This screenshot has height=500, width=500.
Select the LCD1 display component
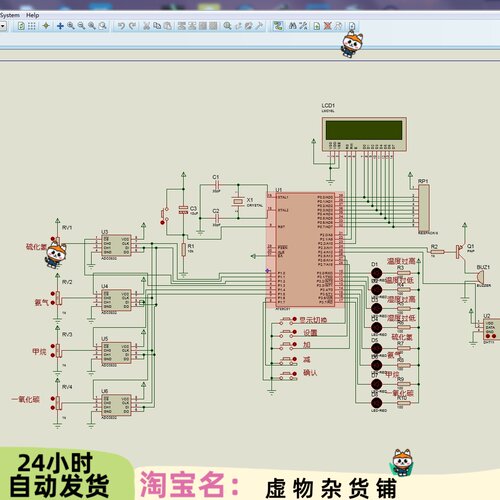tap(364, 134)
